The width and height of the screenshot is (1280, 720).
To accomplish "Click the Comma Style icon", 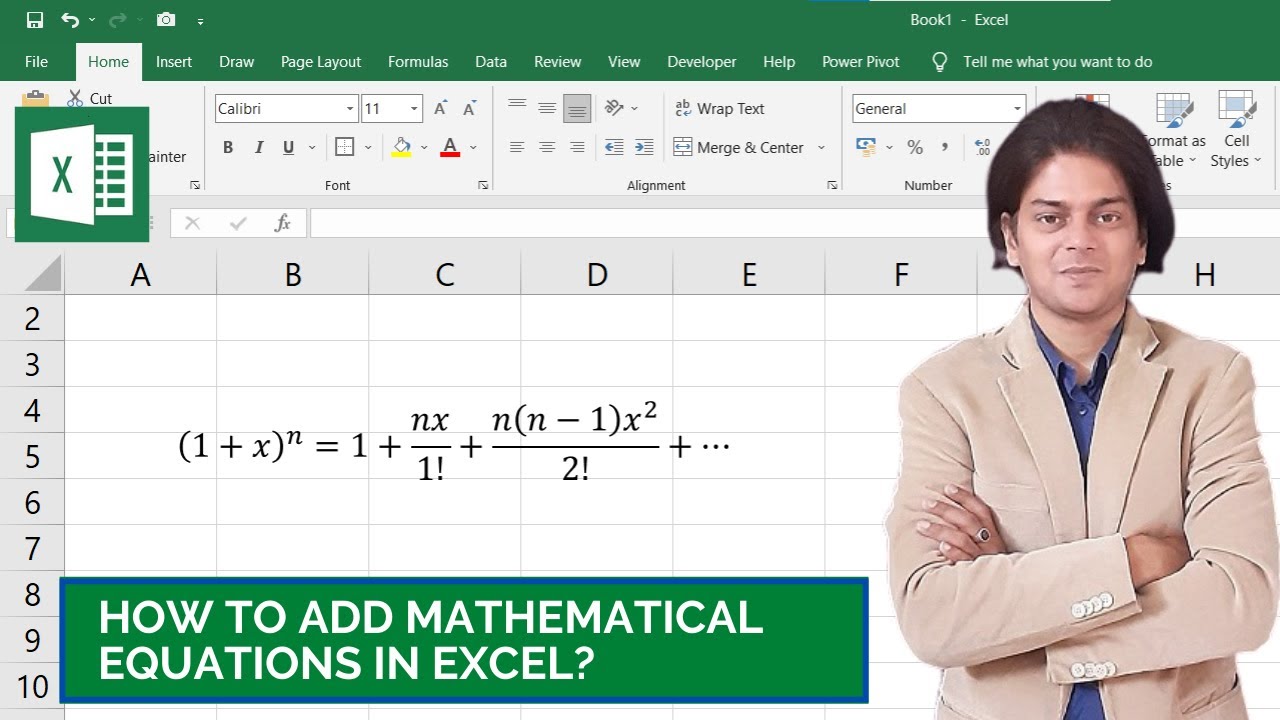I will (944, 147).
